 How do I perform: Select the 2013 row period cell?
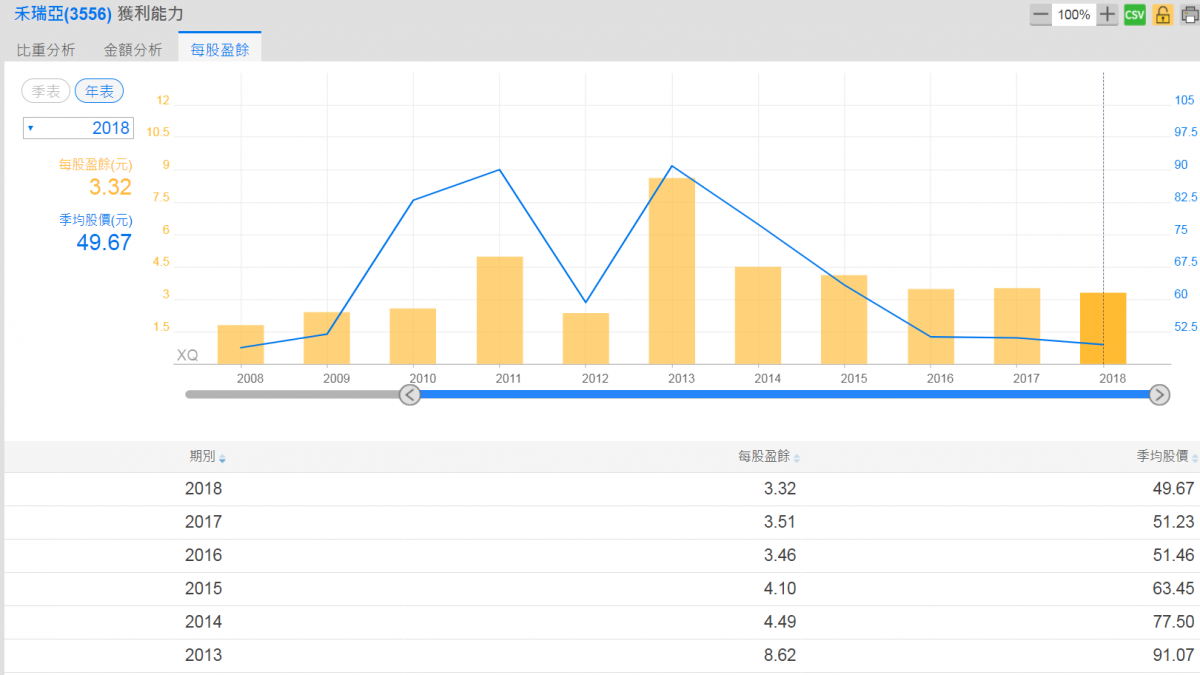pos(203,655)
